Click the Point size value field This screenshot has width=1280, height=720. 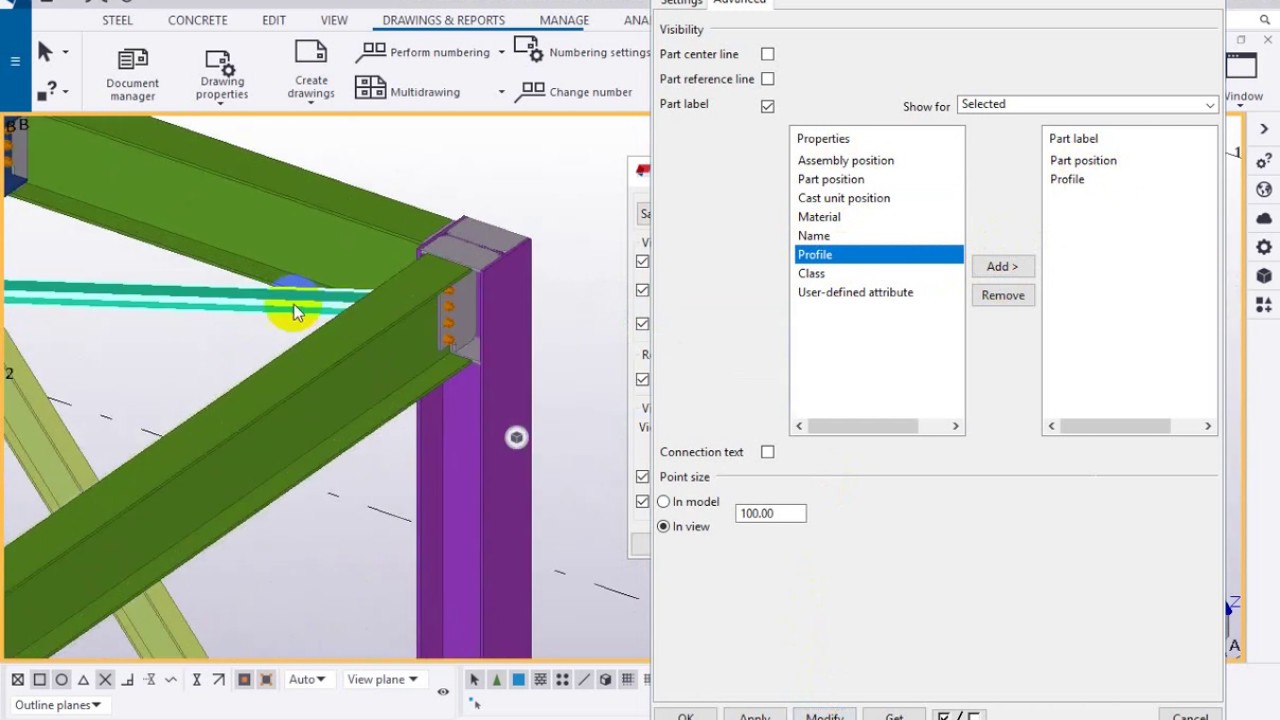[x=770, y=513]
